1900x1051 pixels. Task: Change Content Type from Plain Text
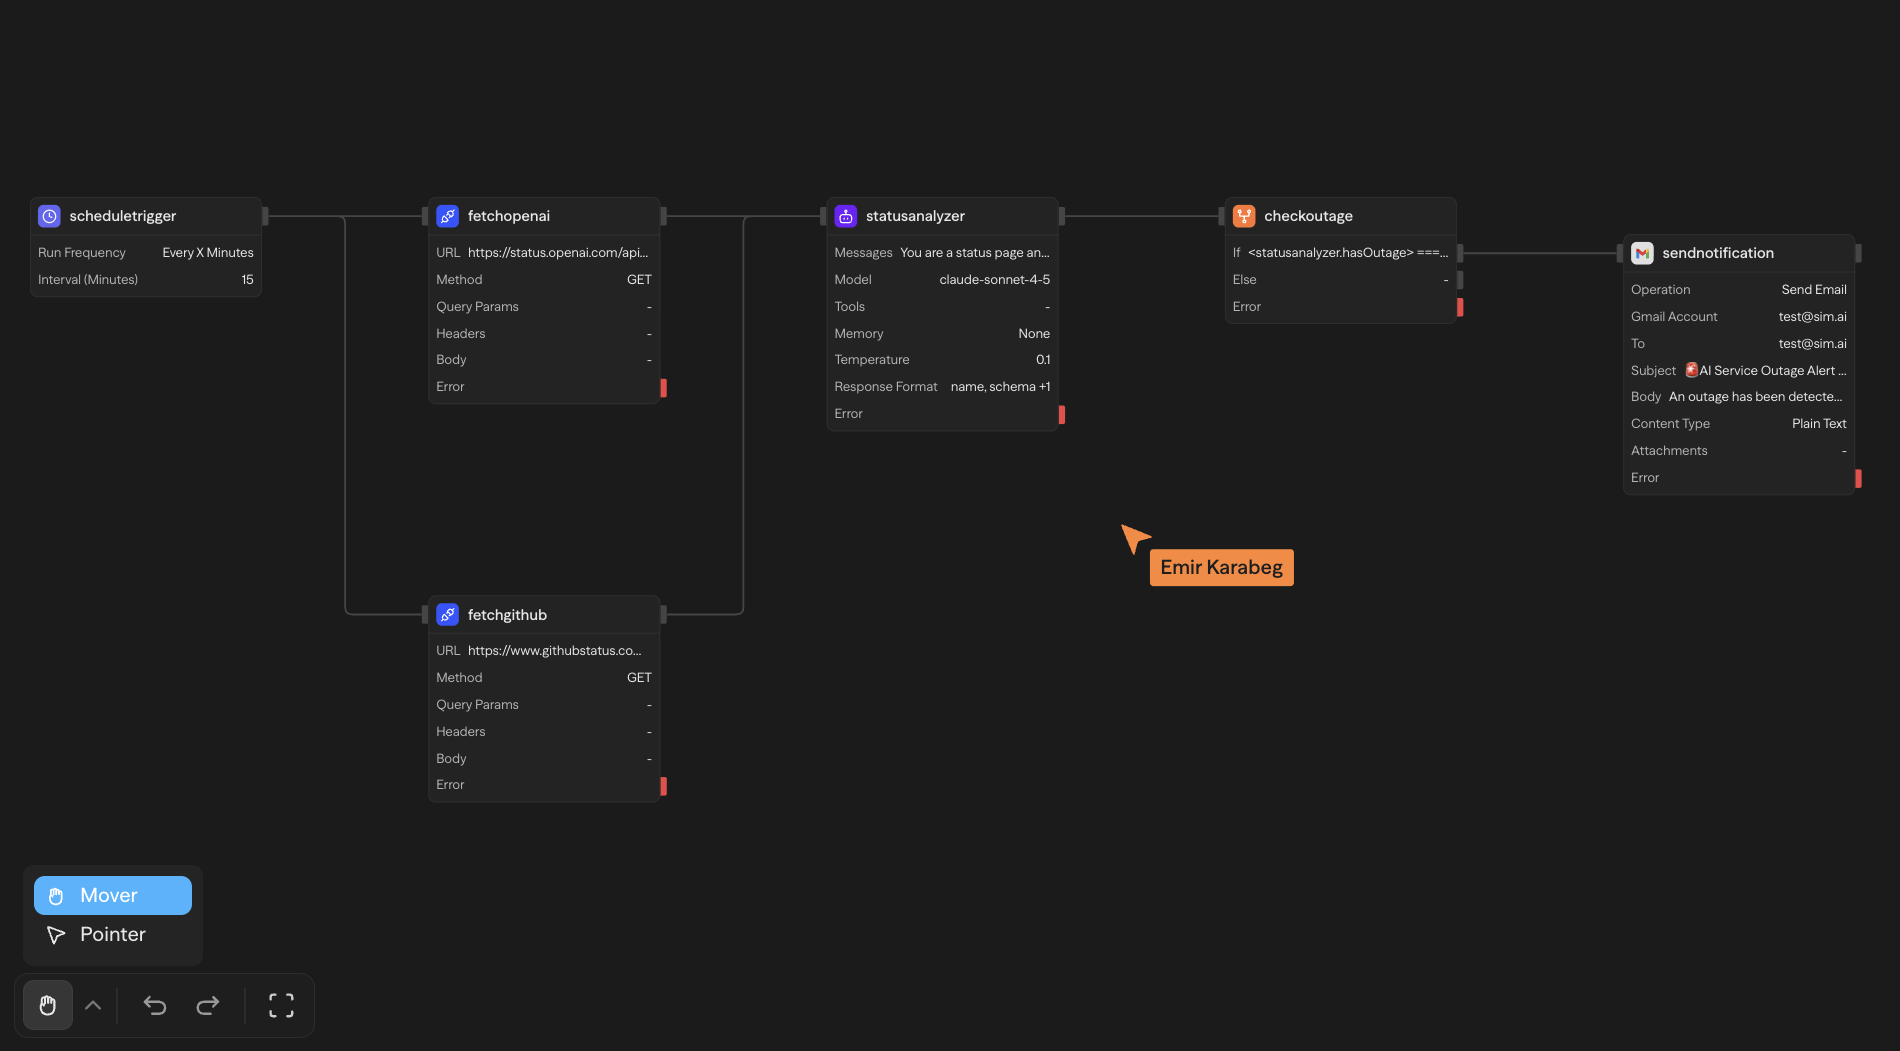[x=1819, y=423]
